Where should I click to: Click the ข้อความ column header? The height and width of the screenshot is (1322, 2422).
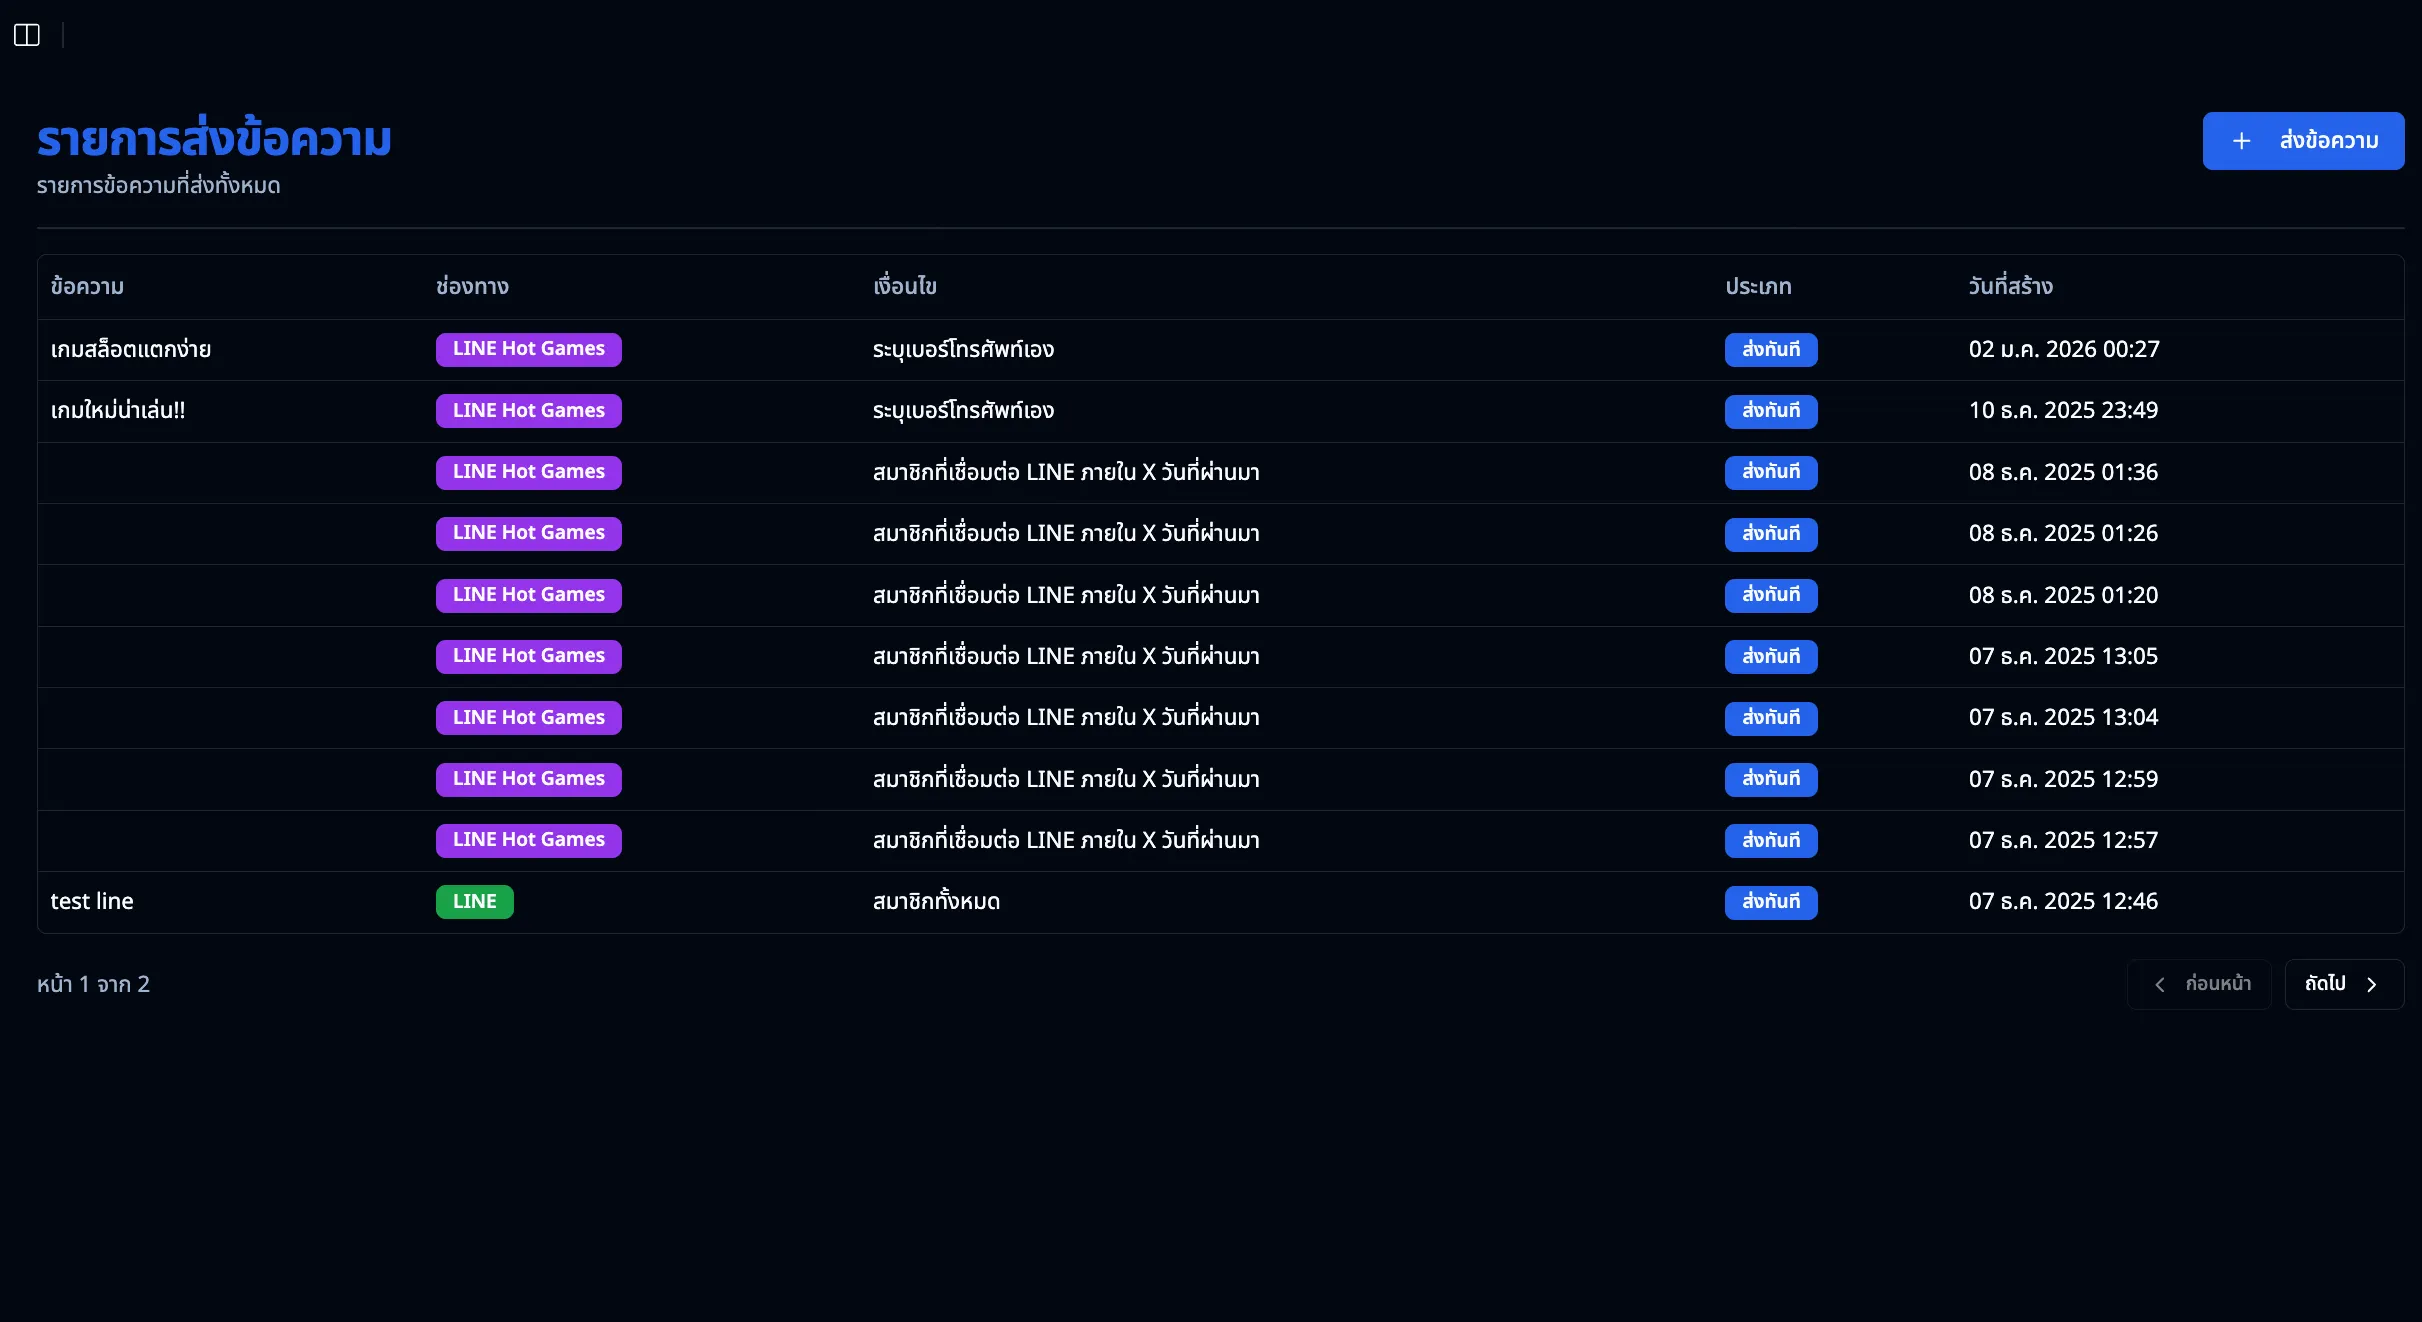tap(88, 286)
